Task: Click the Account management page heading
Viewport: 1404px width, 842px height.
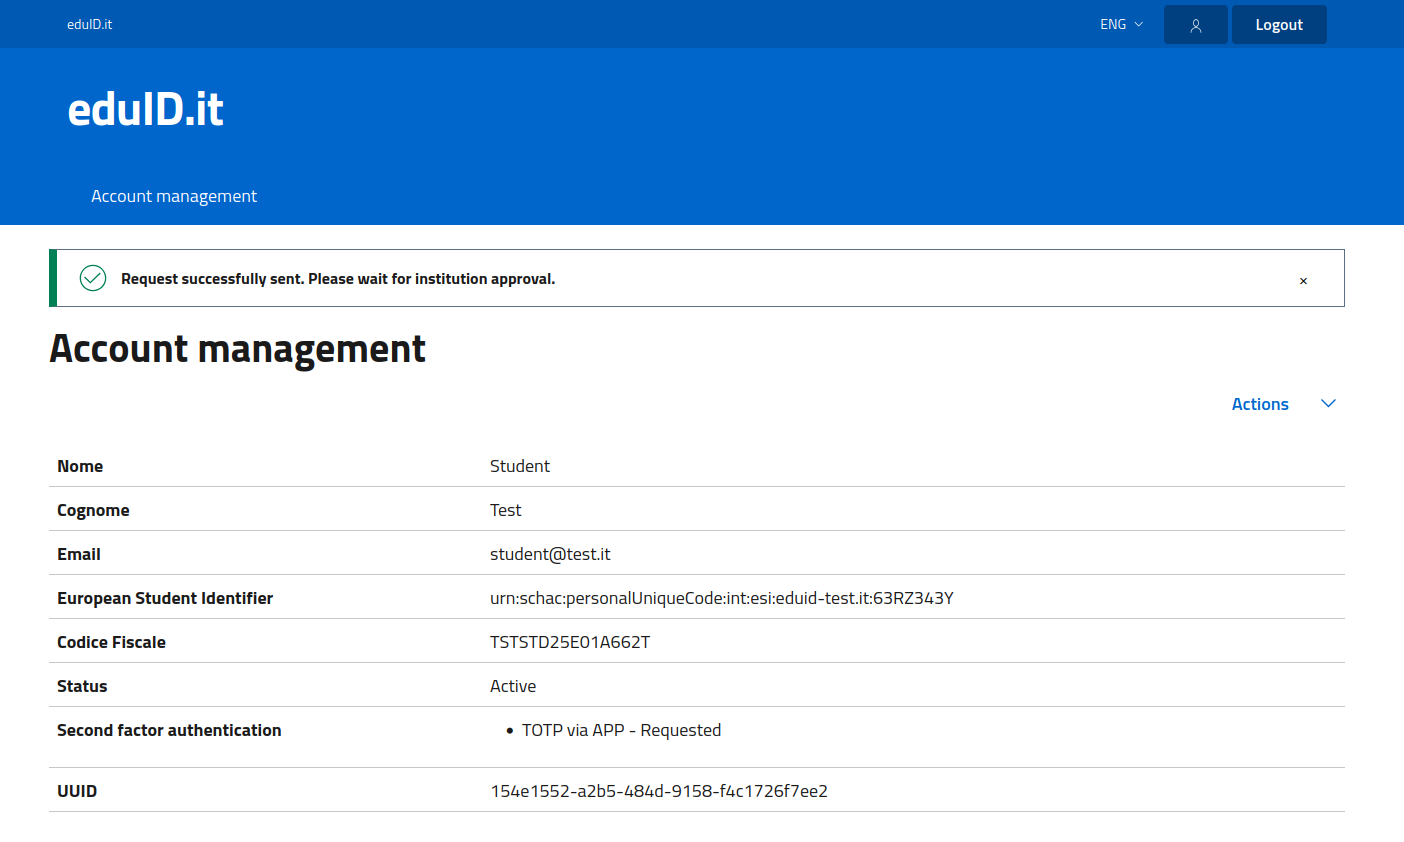Action: point(238,349)
